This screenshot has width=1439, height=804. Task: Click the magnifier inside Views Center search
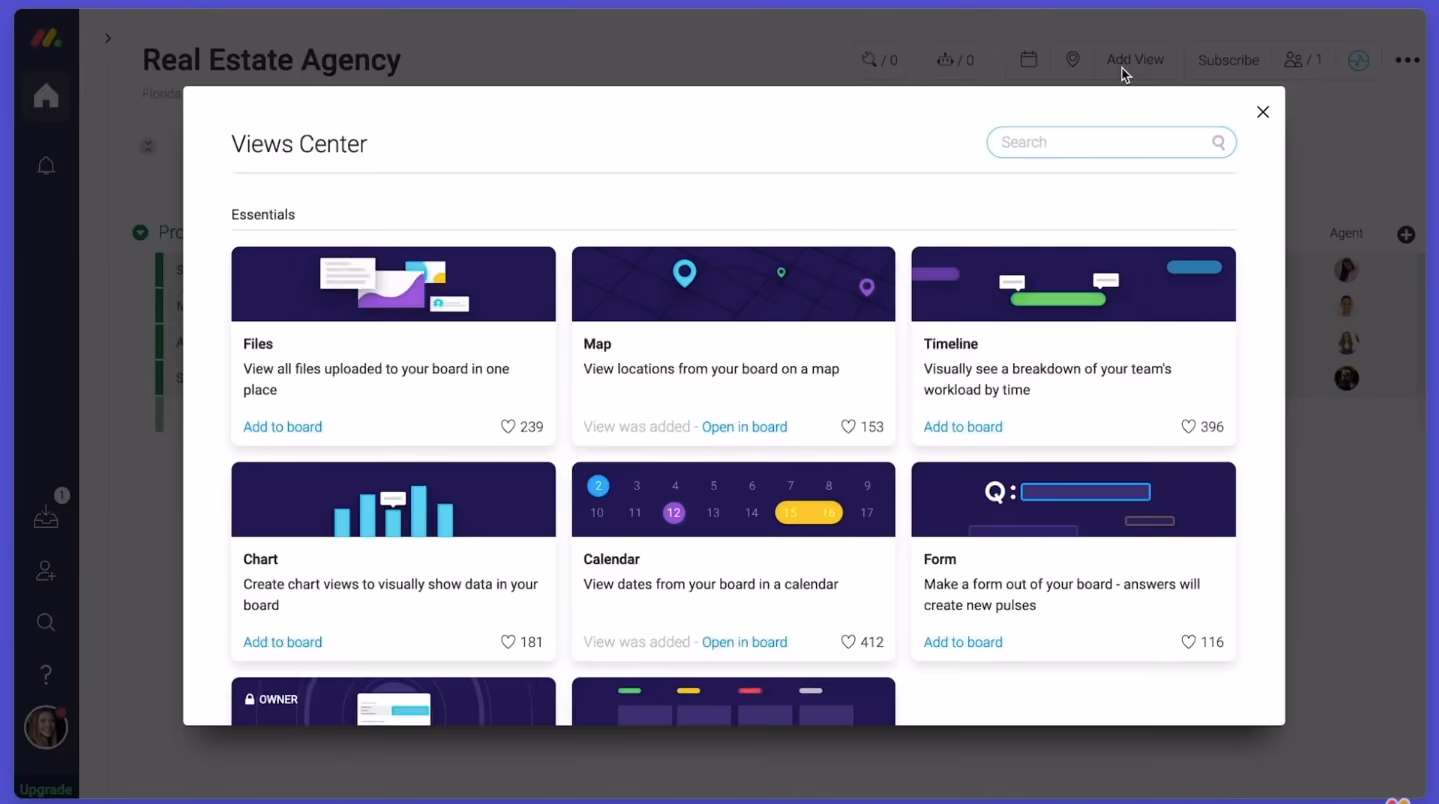click(x=1219, y=142)
